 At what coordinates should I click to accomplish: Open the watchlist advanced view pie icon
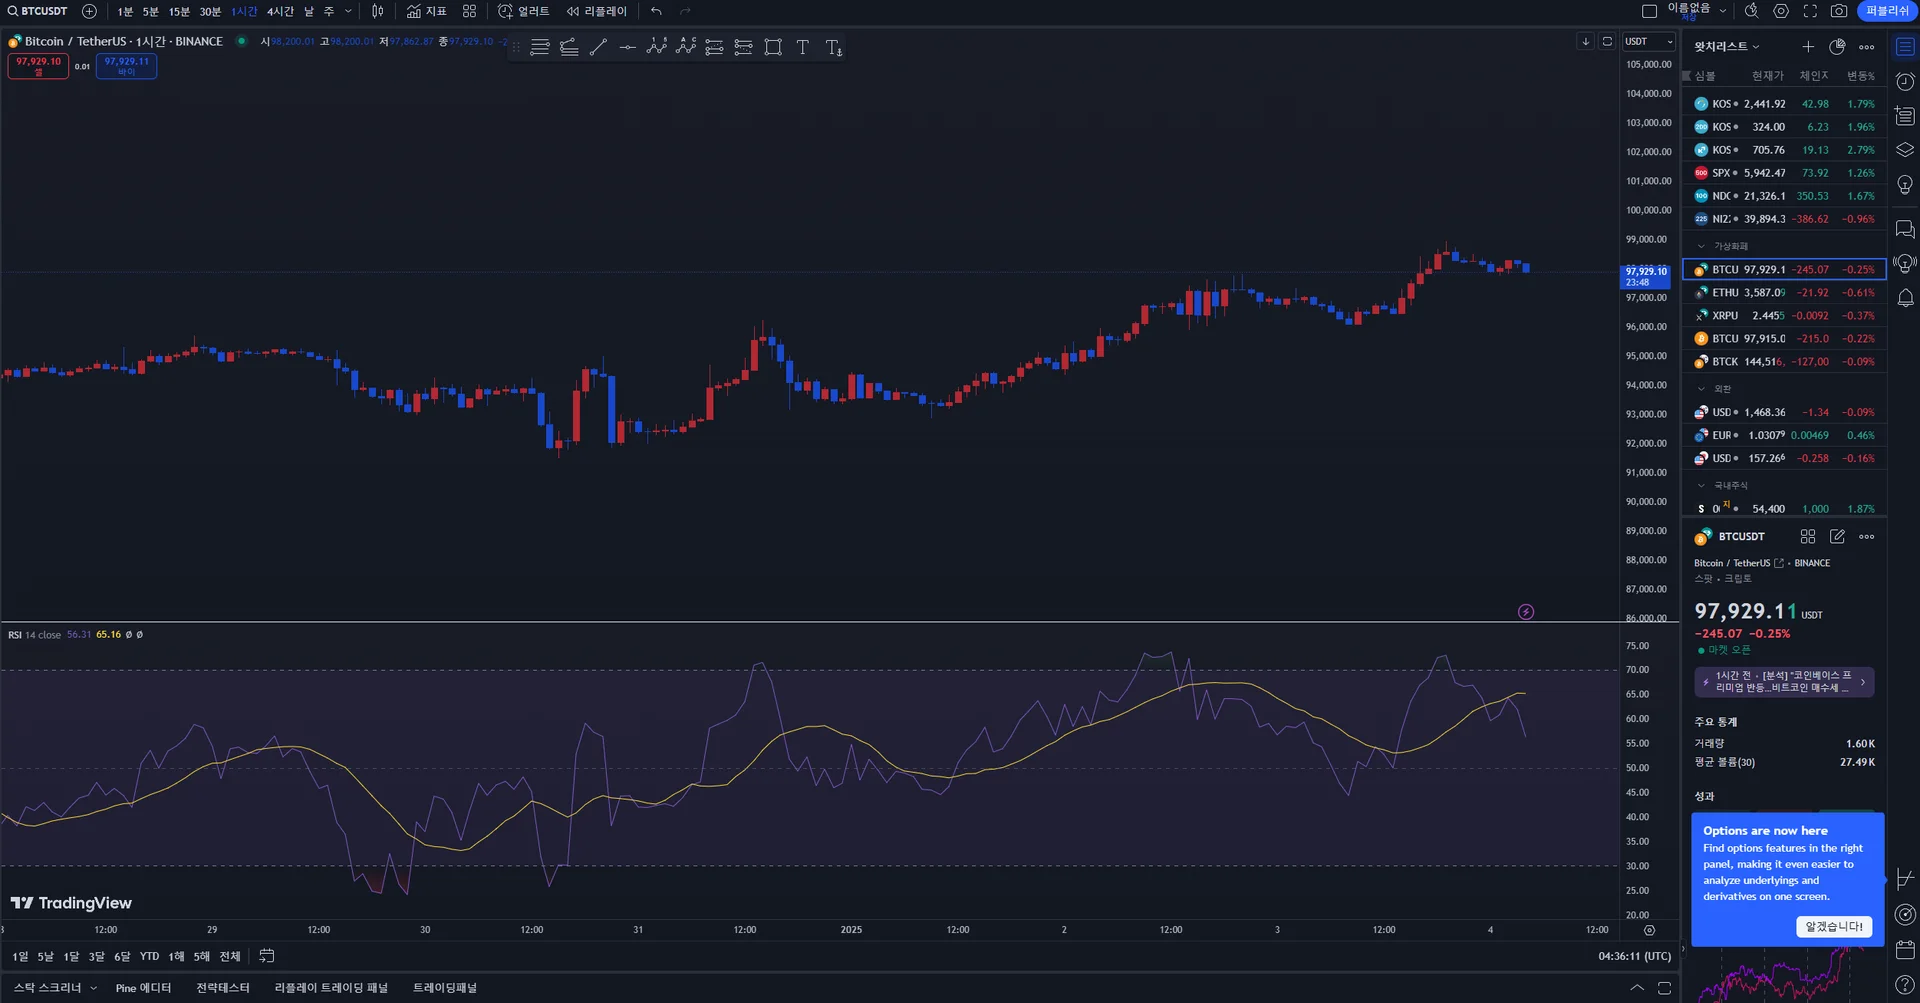(1837, 47)
